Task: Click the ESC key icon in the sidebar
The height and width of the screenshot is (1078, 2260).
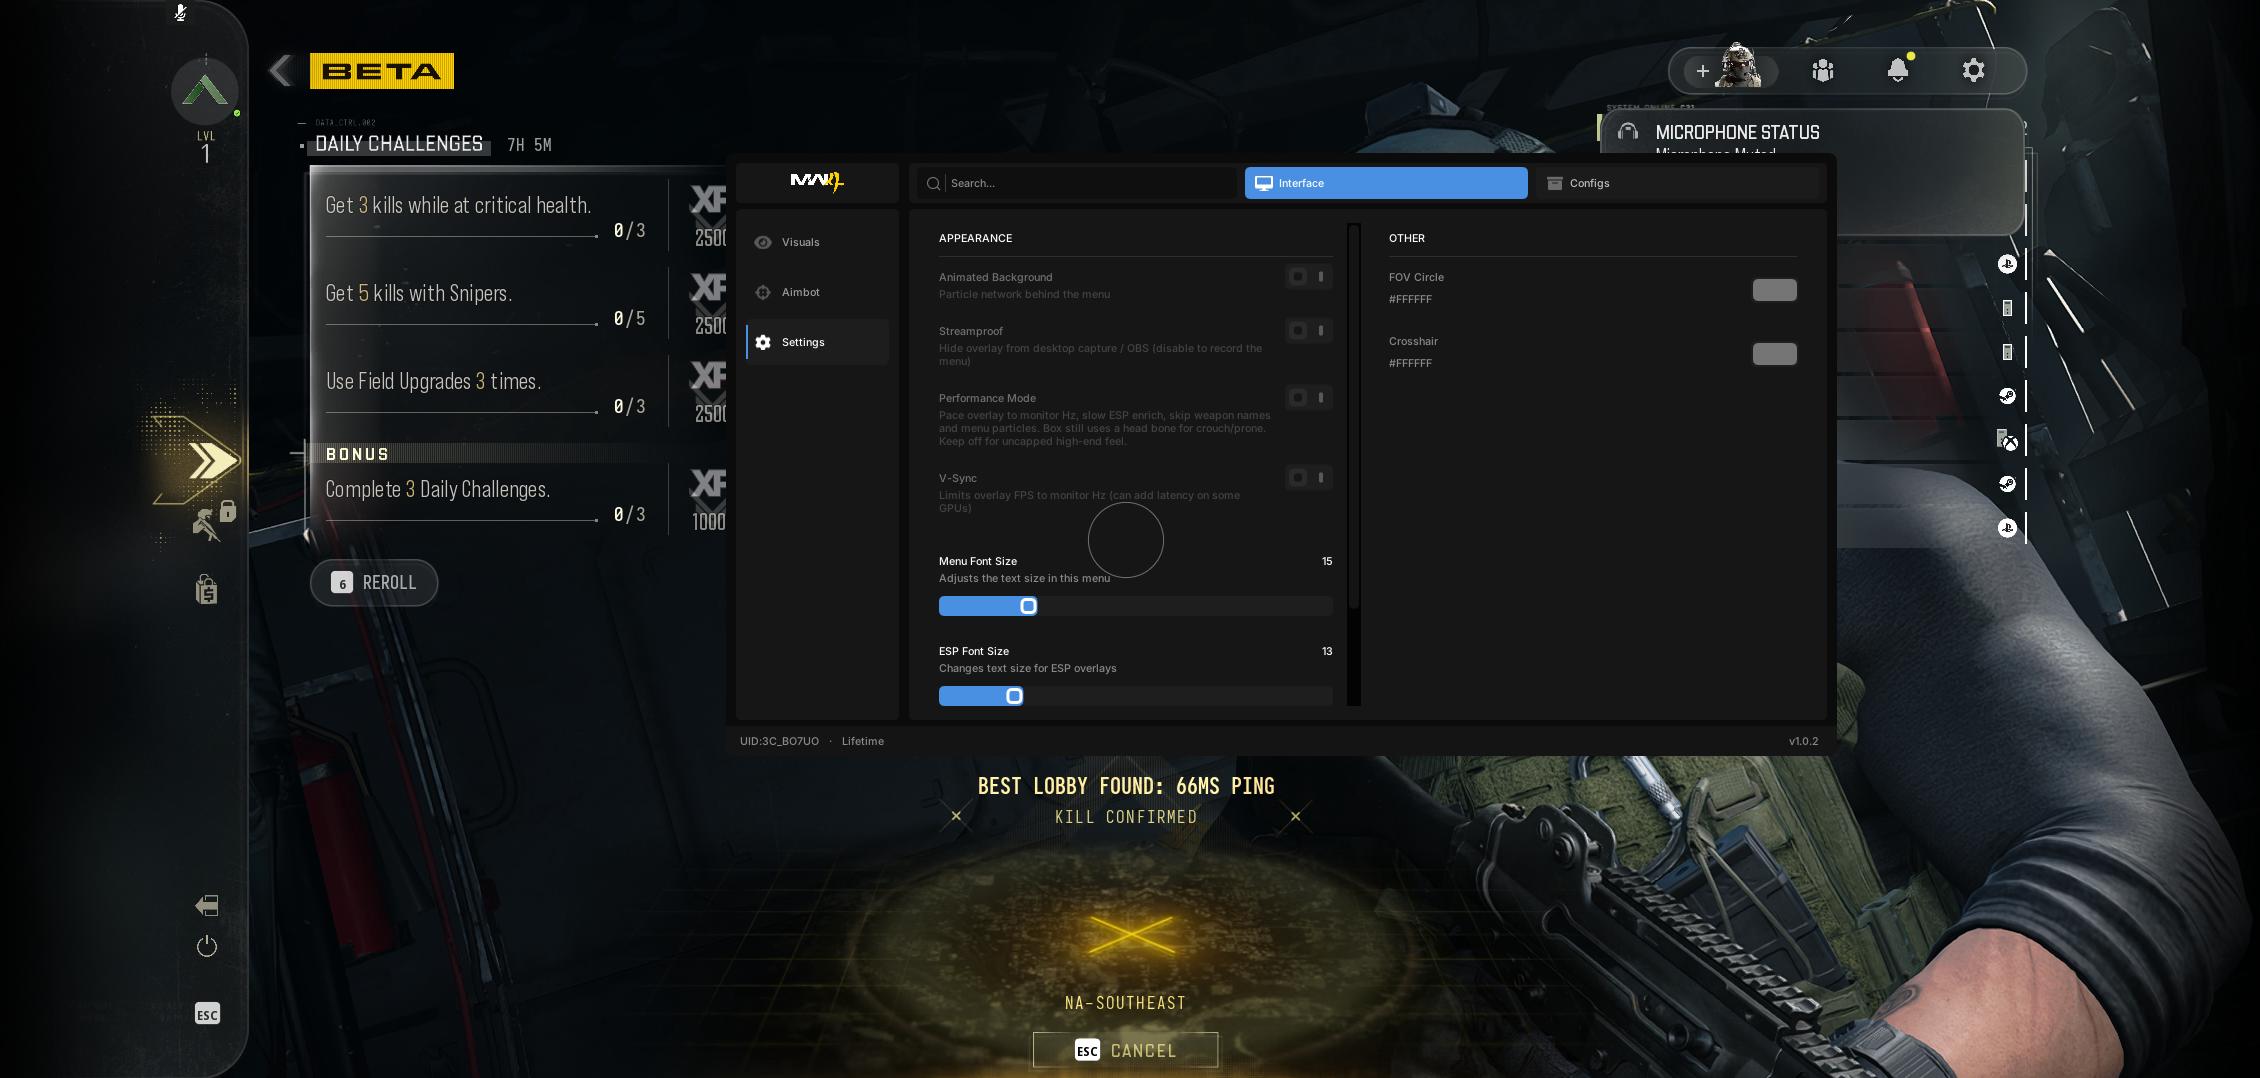Action: click(x=207, y=1014)
